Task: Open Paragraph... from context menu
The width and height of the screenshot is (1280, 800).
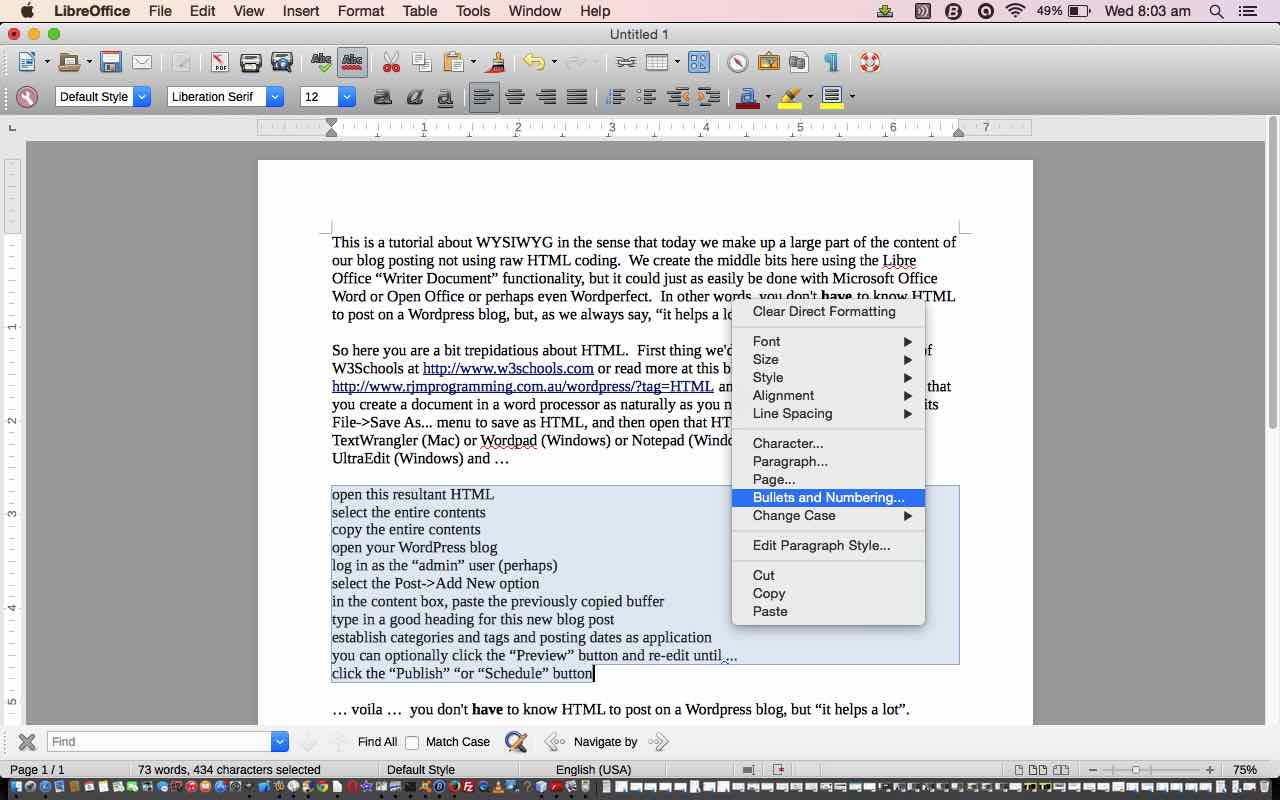Action: coord(828,462)
